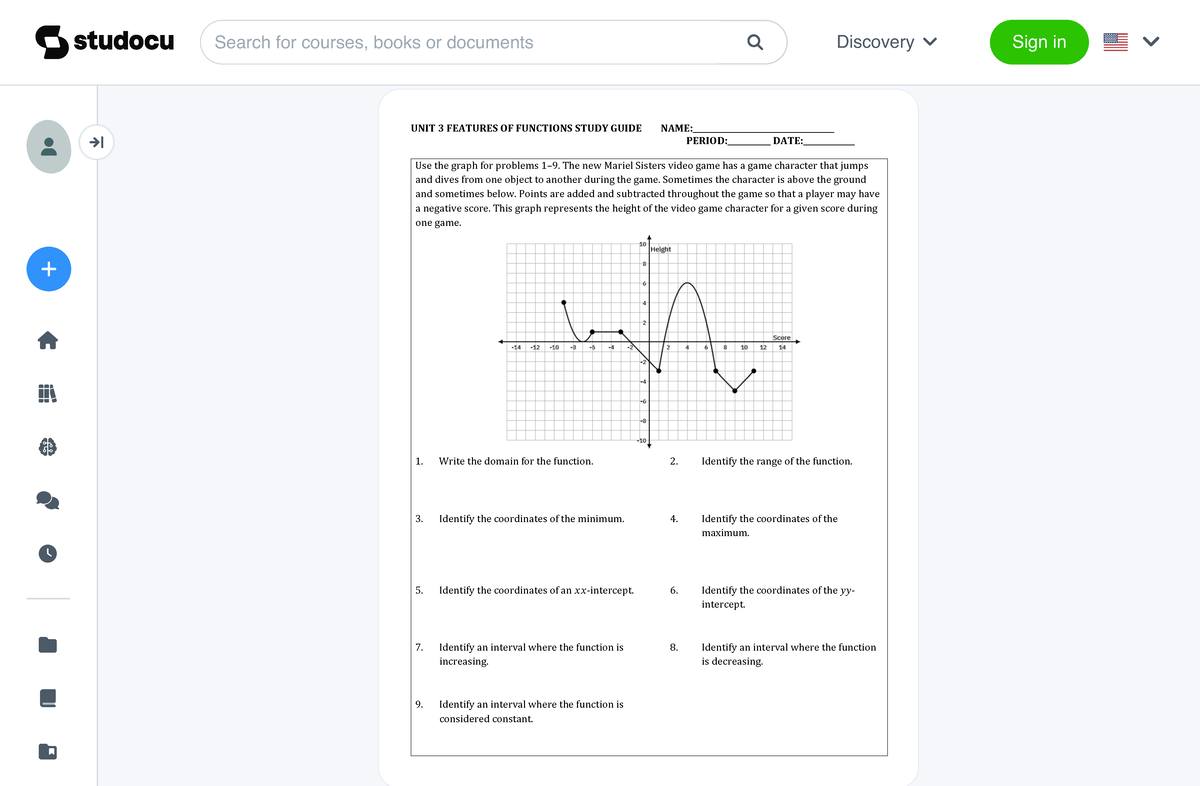Open the My Folders icon
The height and width of the screenshot is (786, 1200).
tap(47, 644)
